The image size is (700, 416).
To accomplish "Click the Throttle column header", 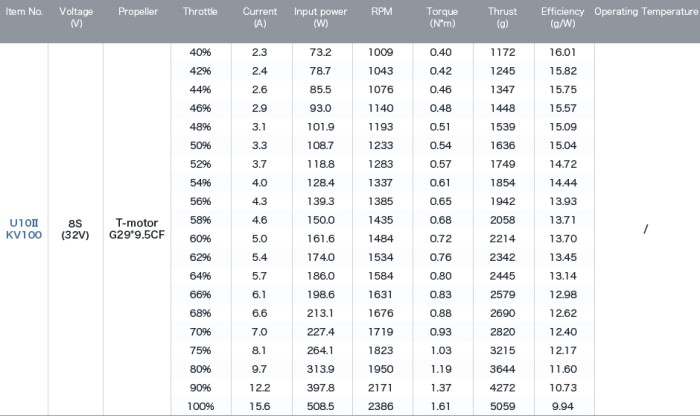I will click(200, 12).
